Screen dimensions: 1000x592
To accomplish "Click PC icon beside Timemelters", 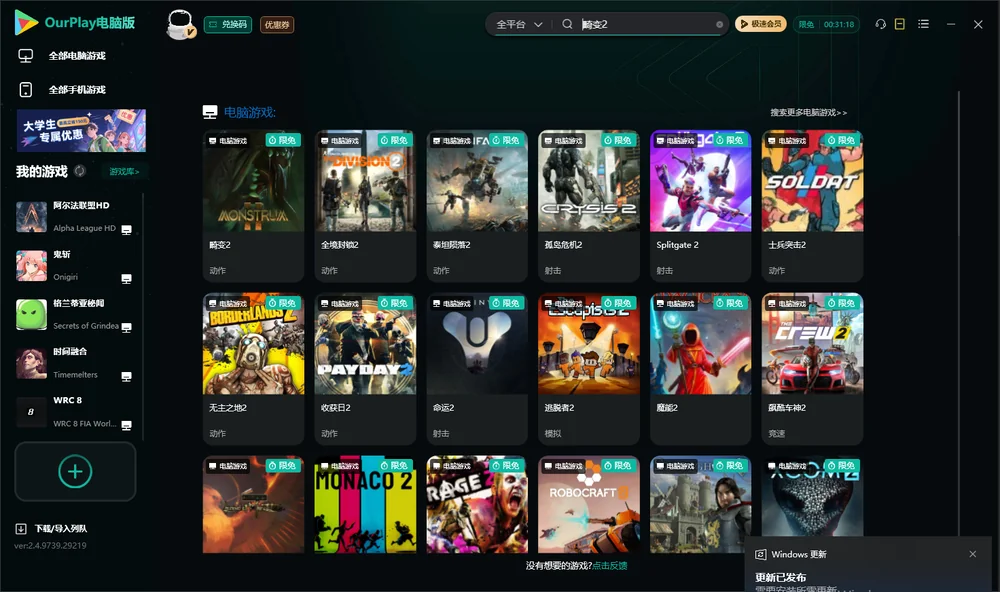I will [x=126, y=376].
